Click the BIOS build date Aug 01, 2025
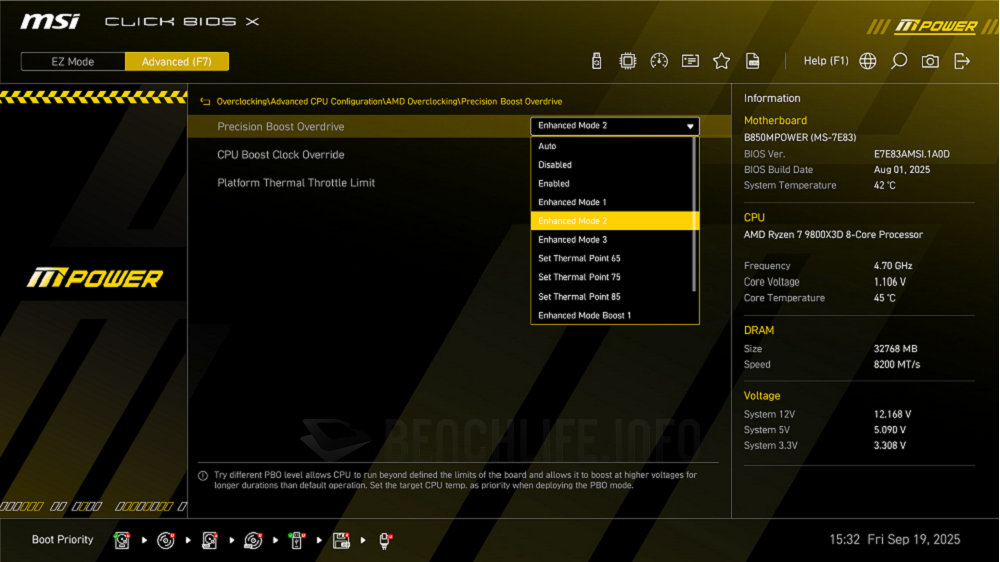 point(901,170)
